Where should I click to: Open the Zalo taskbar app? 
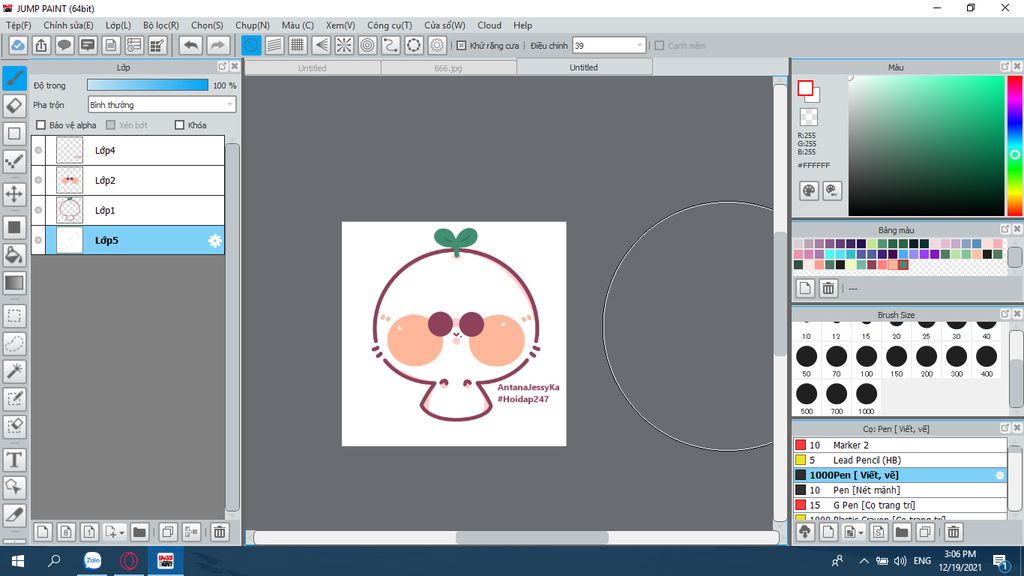coord(93,561)
